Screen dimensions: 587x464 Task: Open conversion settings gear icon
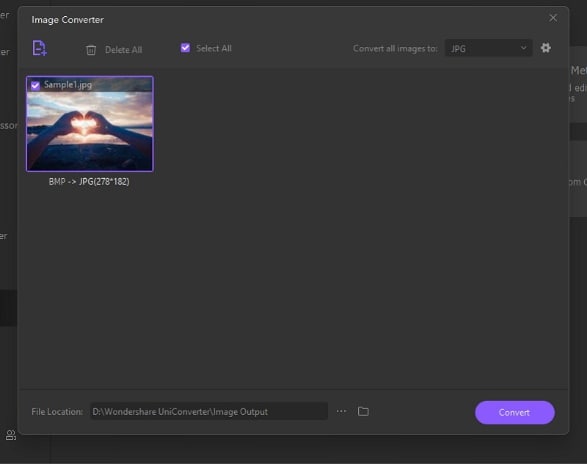[x=545, y=48]
